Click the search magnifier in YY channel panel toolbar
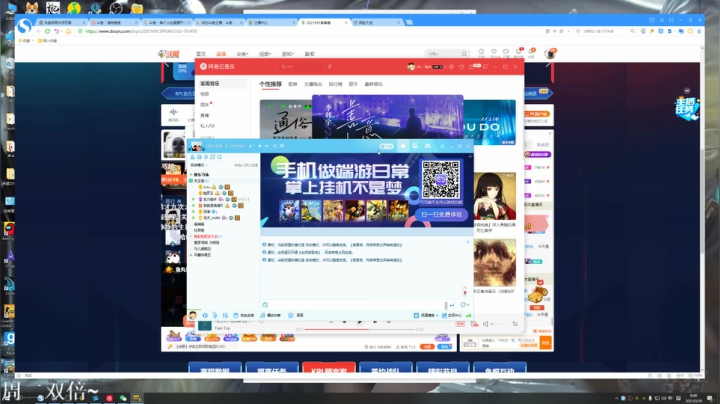720x404 pixels. (x=219, y=157)
